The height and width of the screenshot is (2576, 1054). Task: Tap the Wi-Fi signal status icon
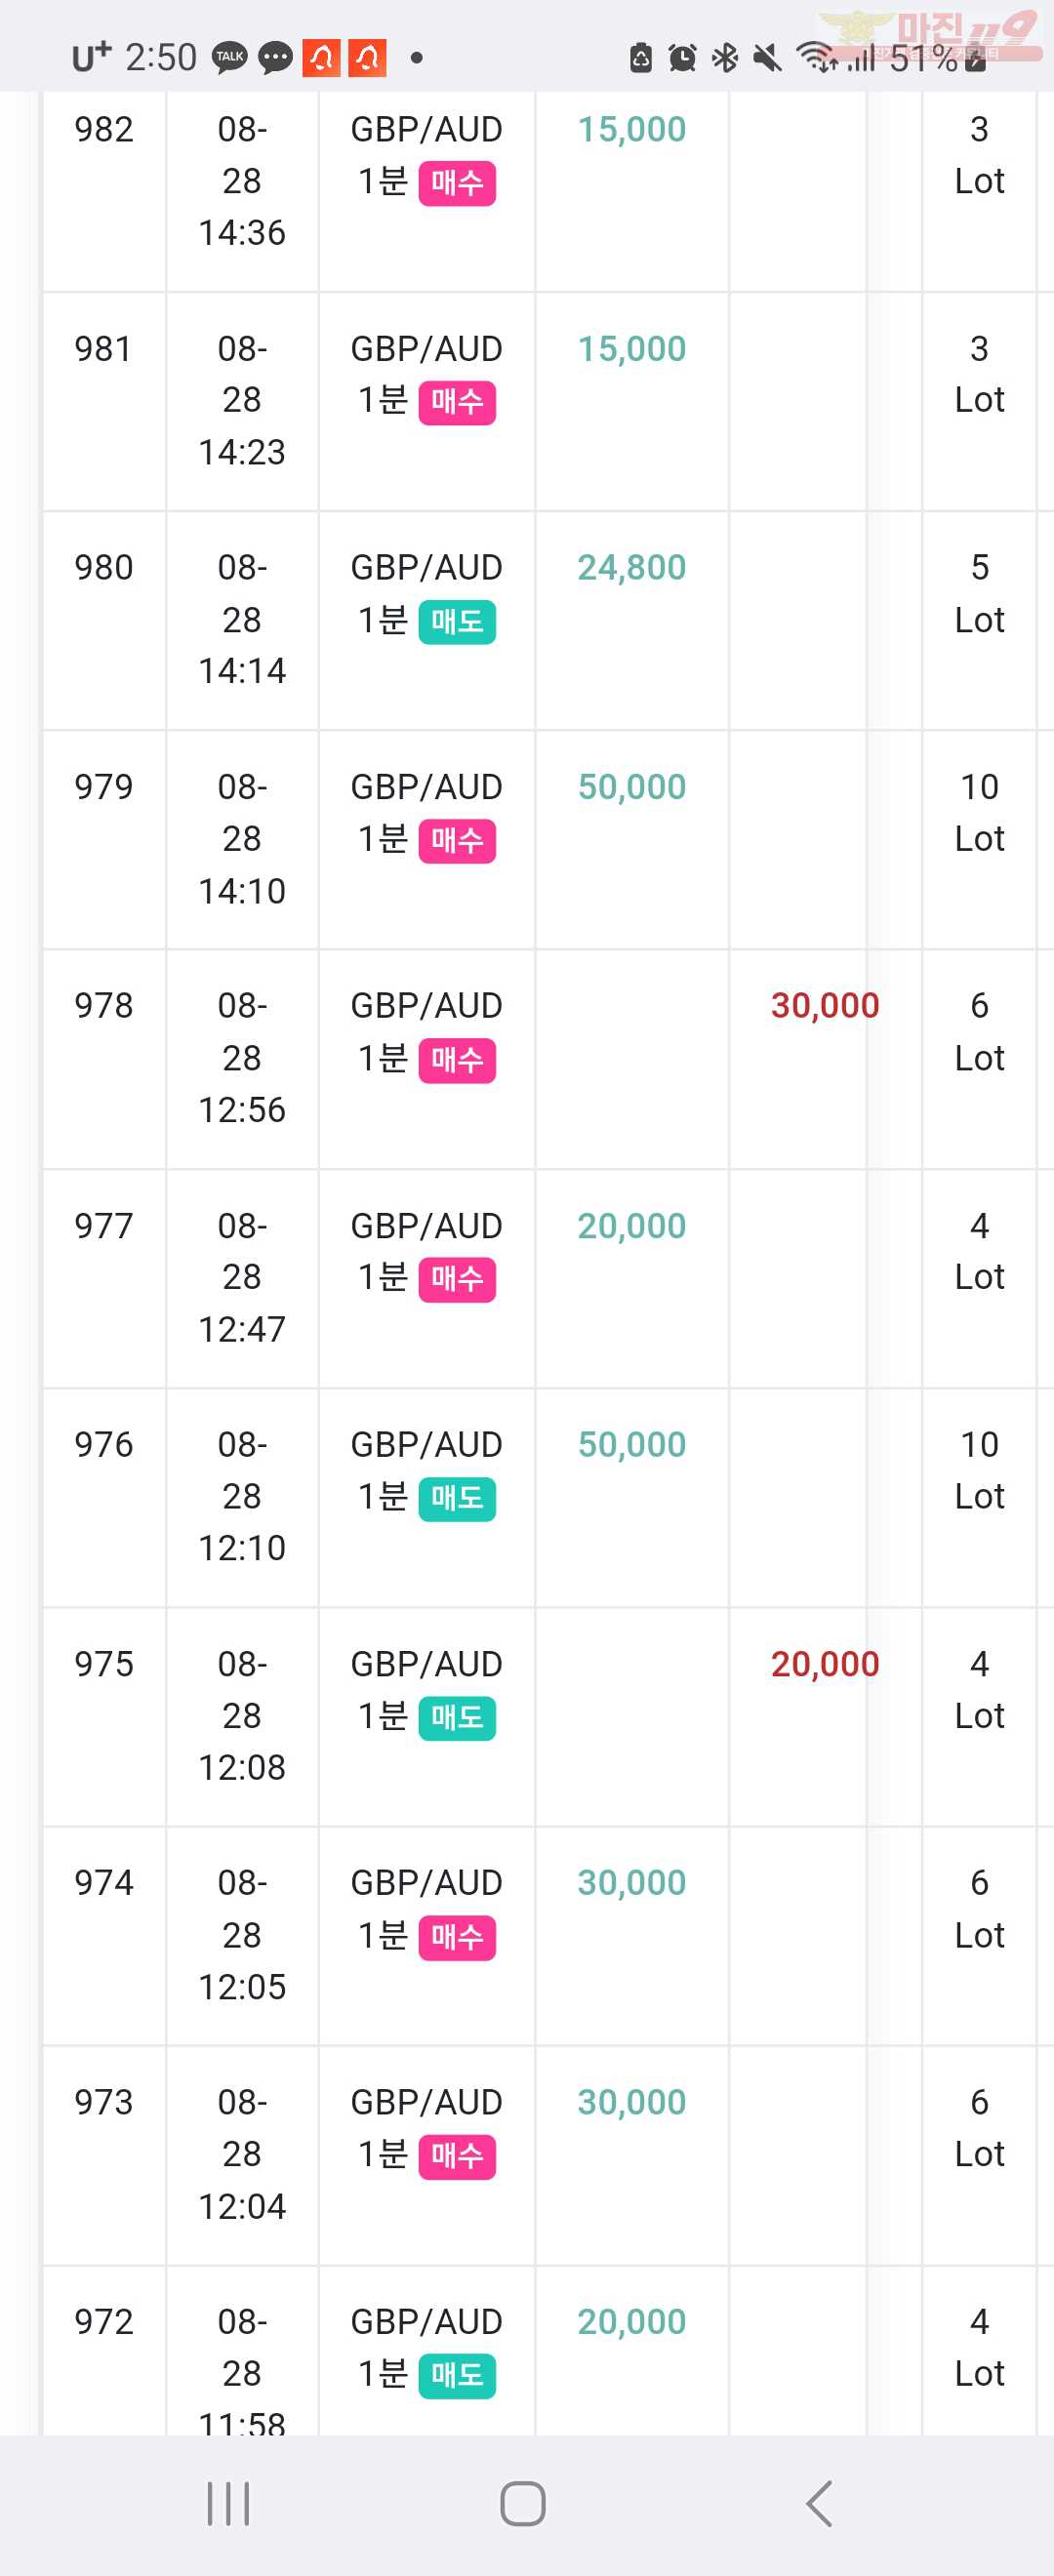(816, 58)
